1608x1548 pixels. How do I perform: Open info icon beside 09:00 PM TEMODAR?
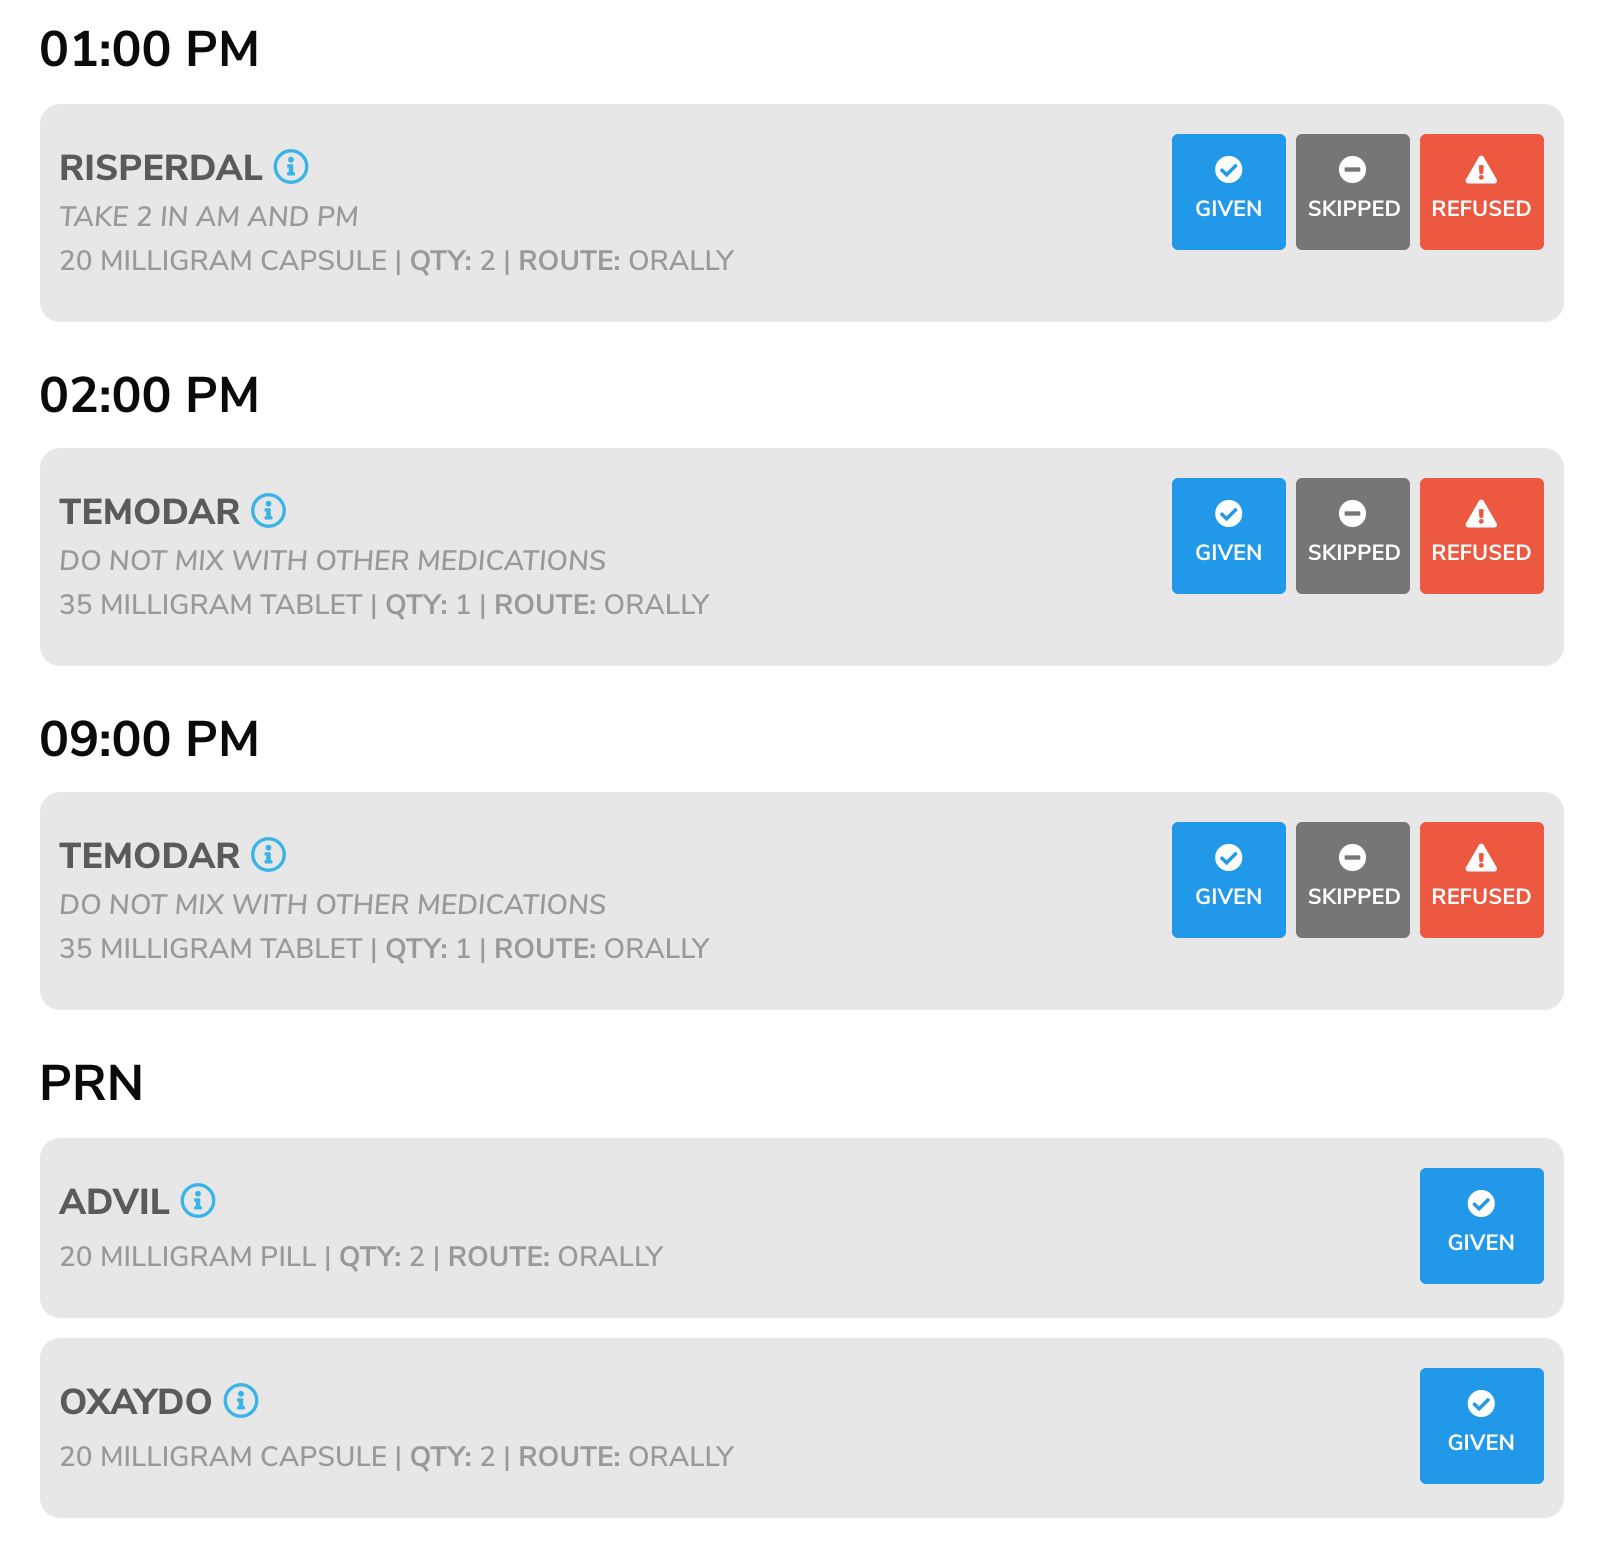[x=268, y=854]
